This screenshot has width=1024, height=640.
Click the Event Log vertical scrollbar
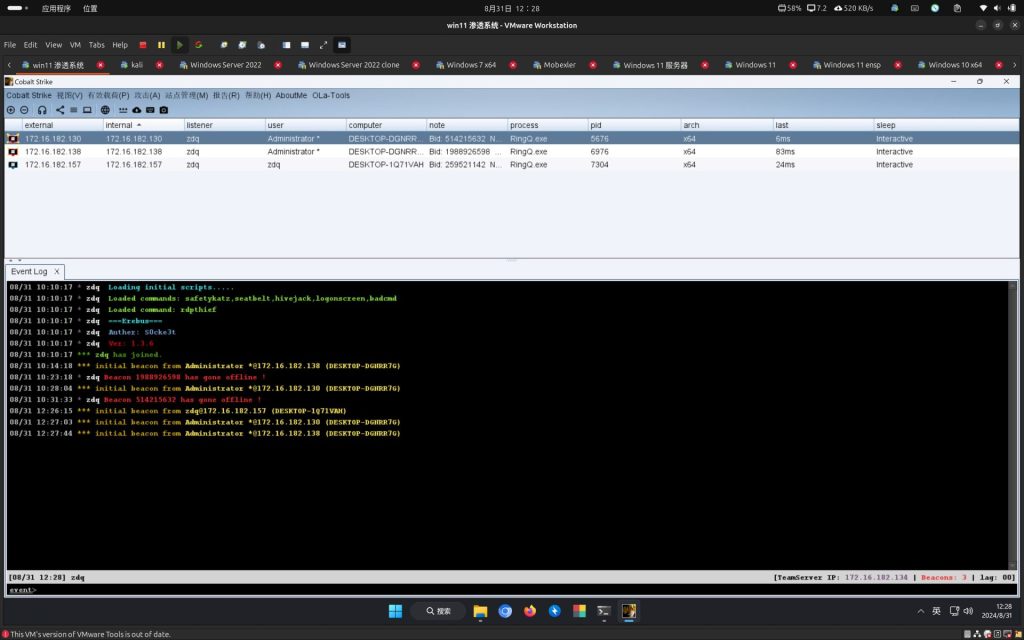pos(1013,426)
